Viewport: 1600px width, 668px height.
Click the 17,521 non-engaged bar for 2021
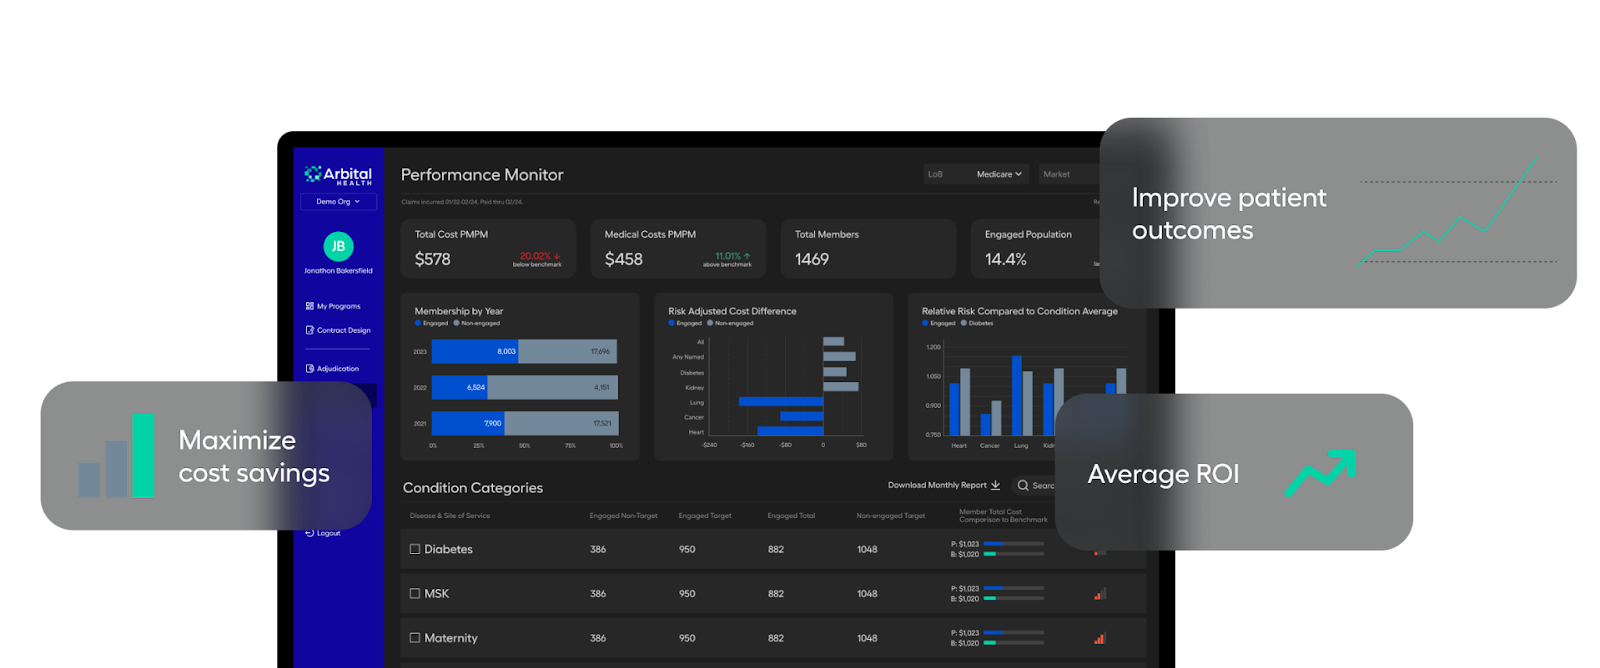(x=562, y=423)
